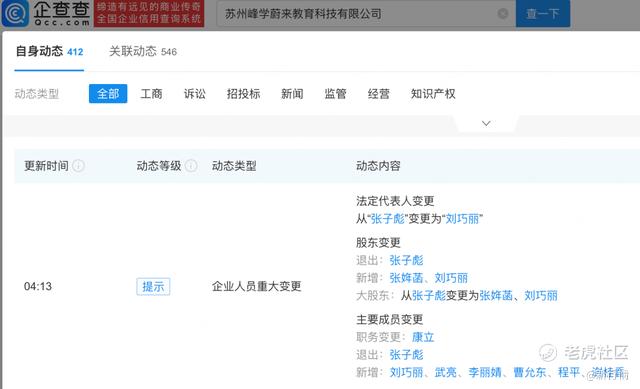Select the 诉讼 filter type
This screenshot has height=389, width=640.
pos(195,94)
